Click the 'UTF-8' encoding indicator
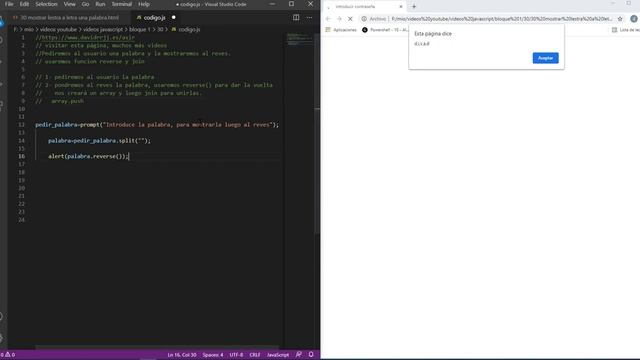The image size is (640, 360). click(x=236, y=355)
